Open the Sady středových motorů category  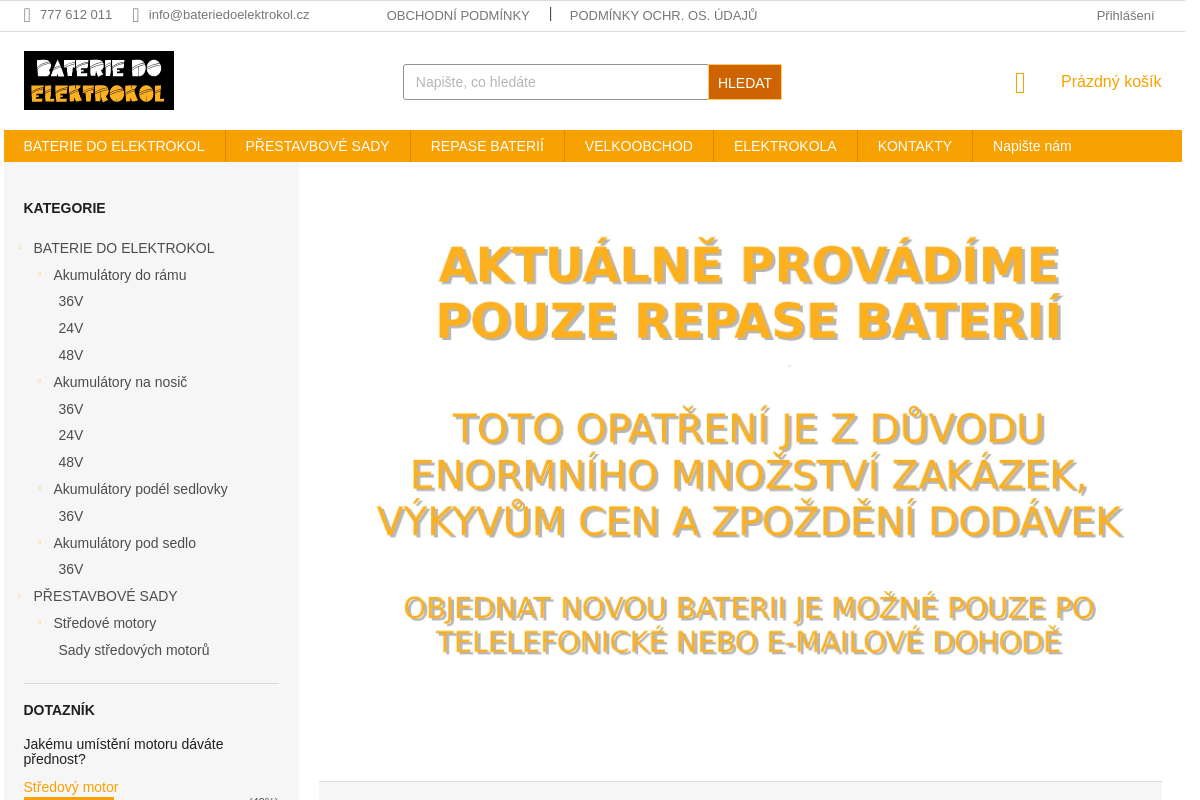[134, 650]
